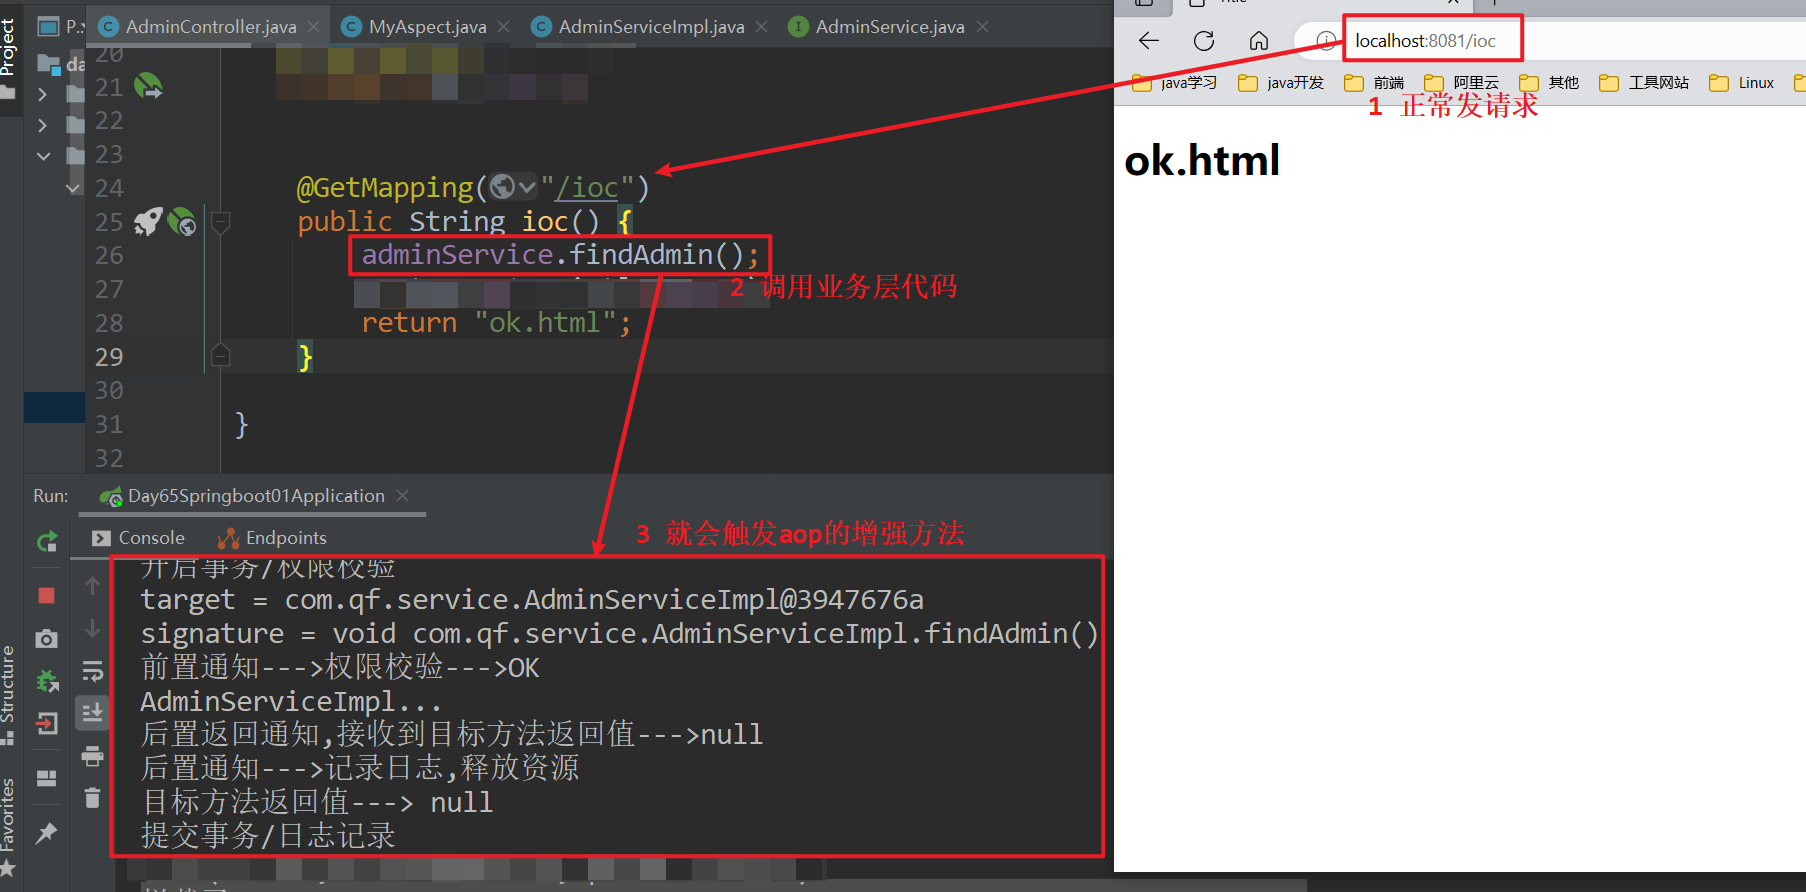Click the browser home icon
Image resolution: width=1806 pixels, height=892 pixels.
click(x=1259, y=40)
